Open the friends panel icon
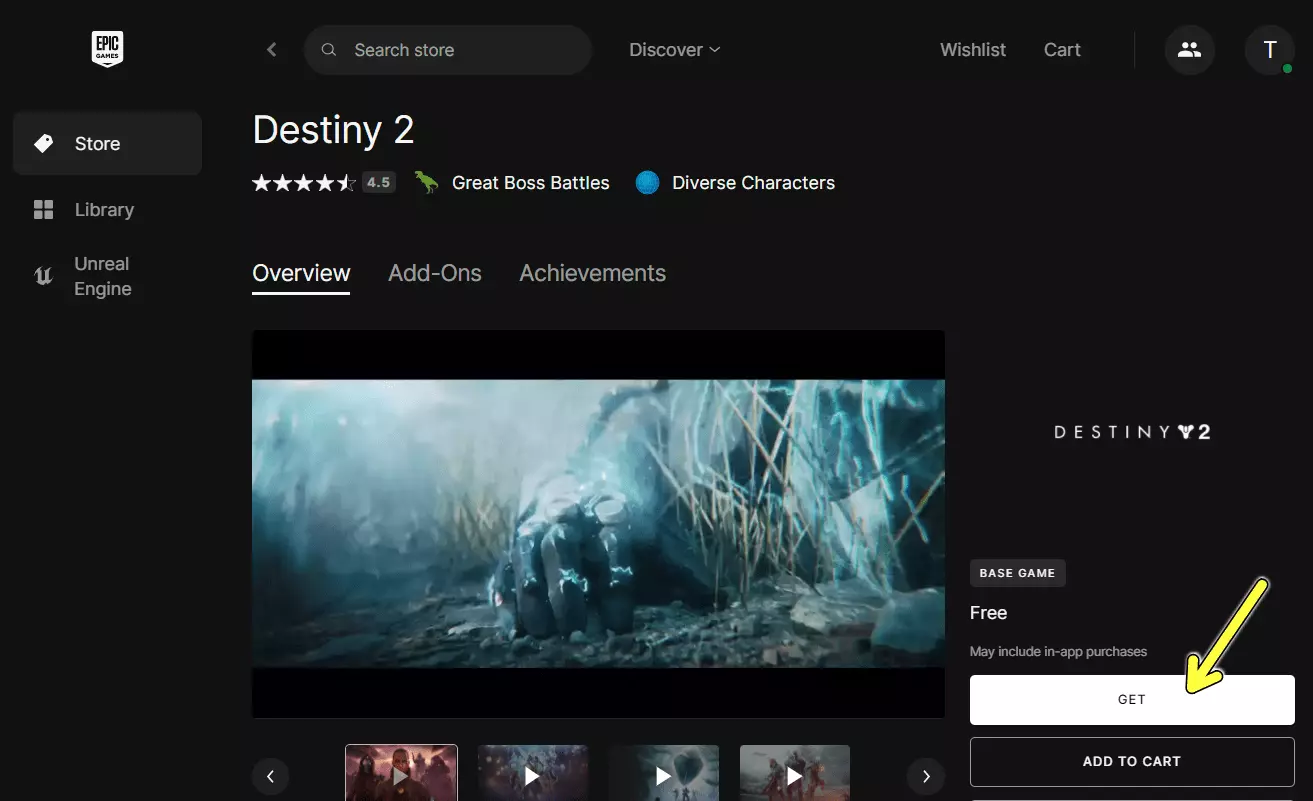The width and height of the screenshot is (1313, 801). click(1189, 49)
